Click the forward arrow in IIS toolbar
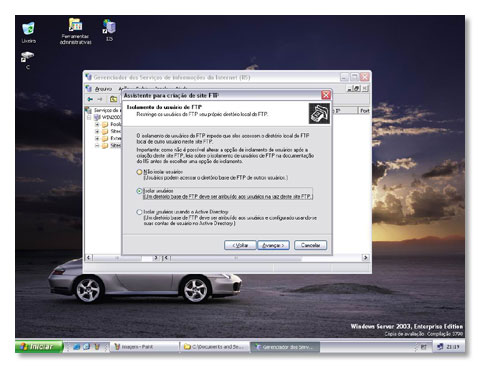This screenshot has width=480, height=368. (100, 99)
